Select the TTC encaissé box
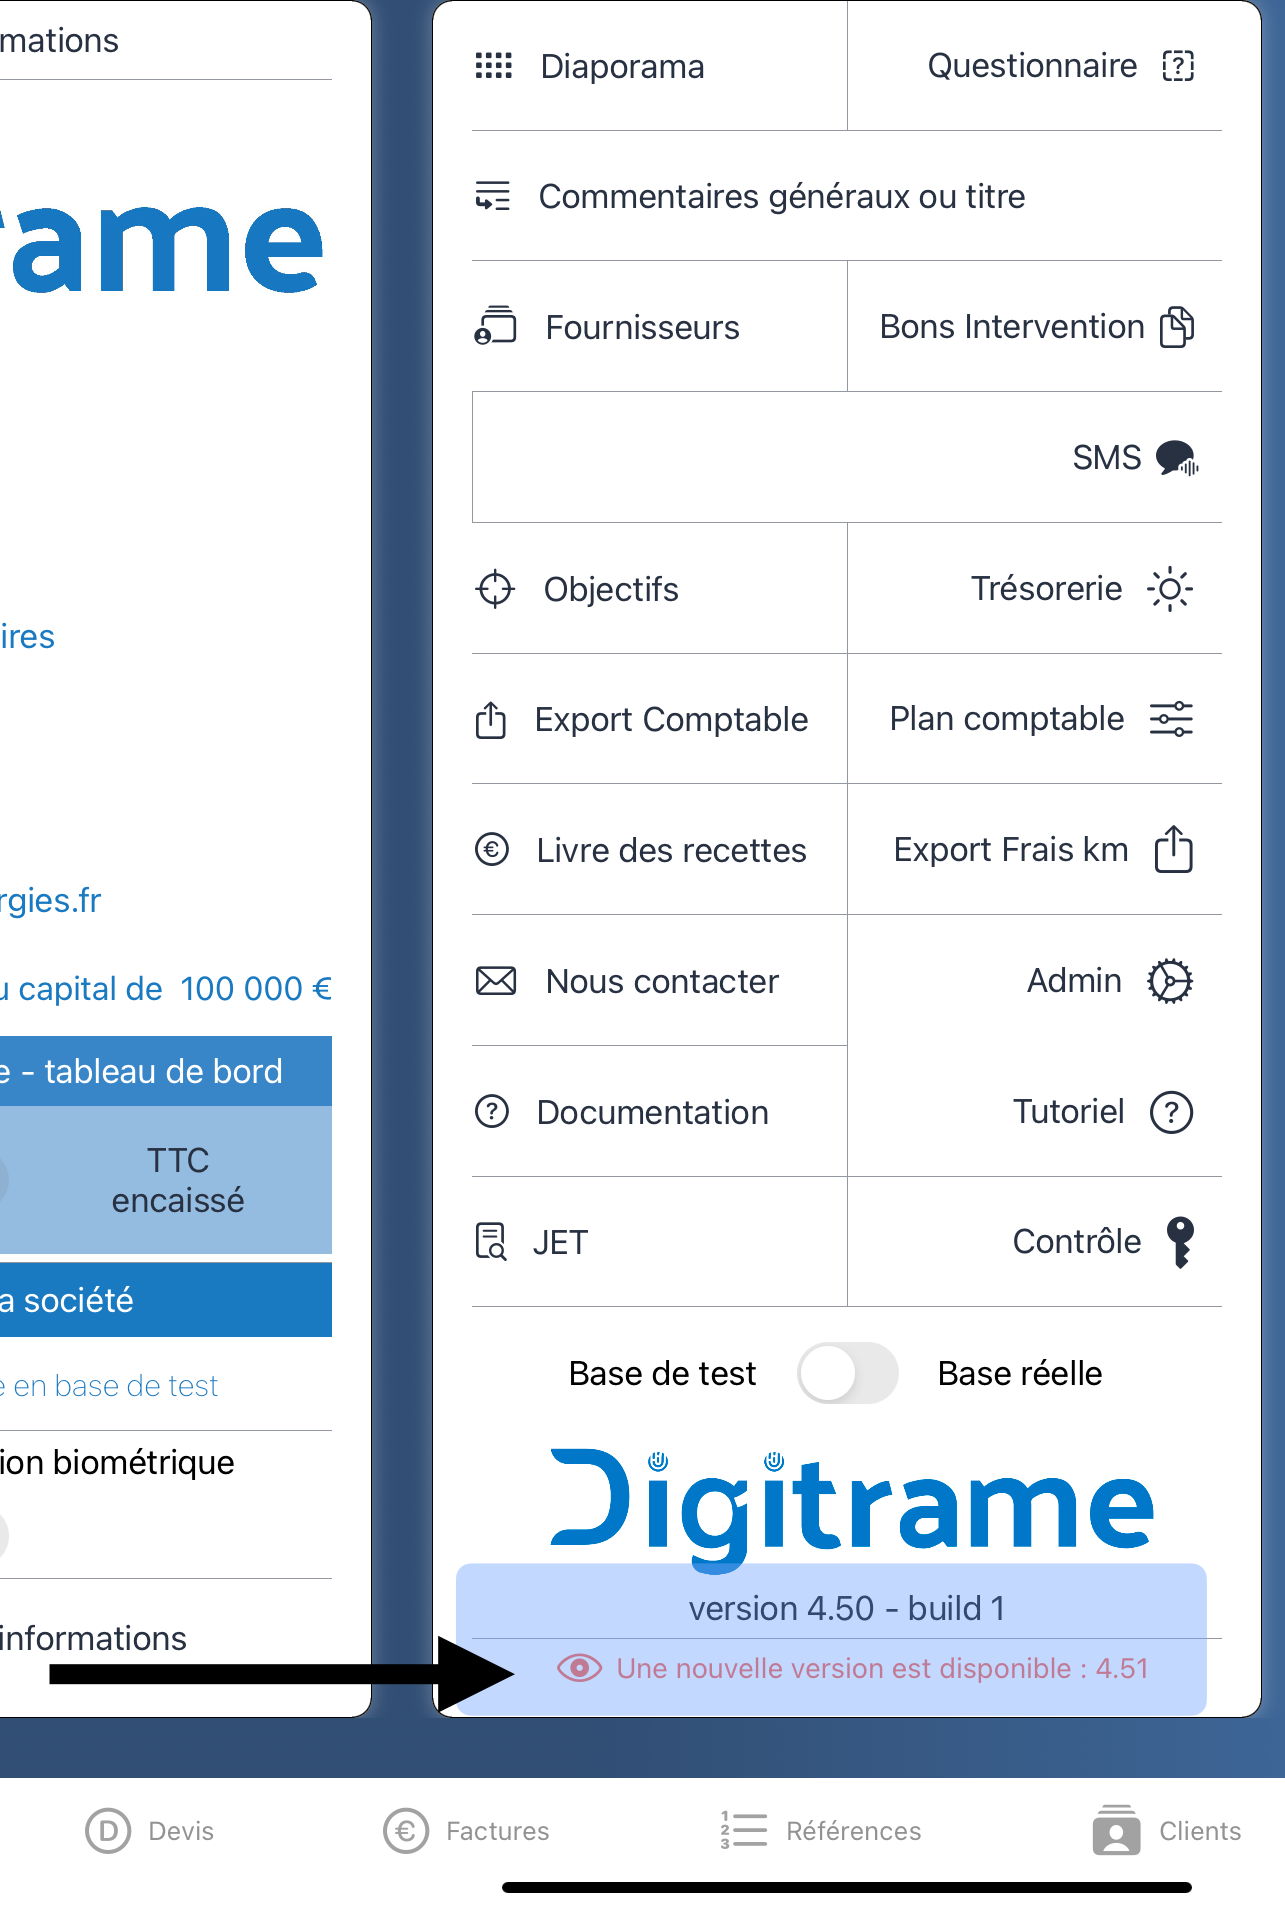The height and width of the screenshot is (1908, 1285). tap(177, 1180)
